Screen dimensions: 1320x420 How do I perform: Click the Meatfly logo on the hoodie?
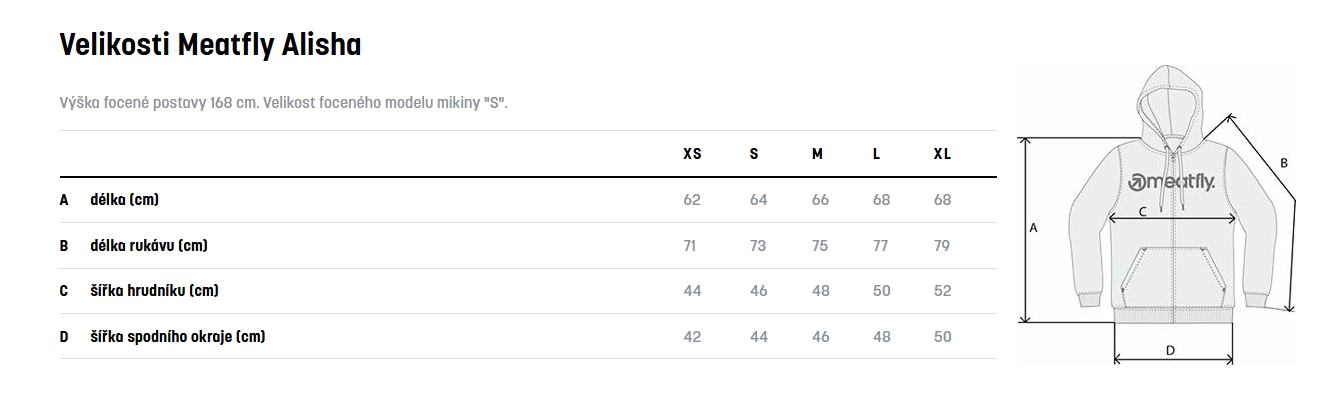coord(1171,183)
